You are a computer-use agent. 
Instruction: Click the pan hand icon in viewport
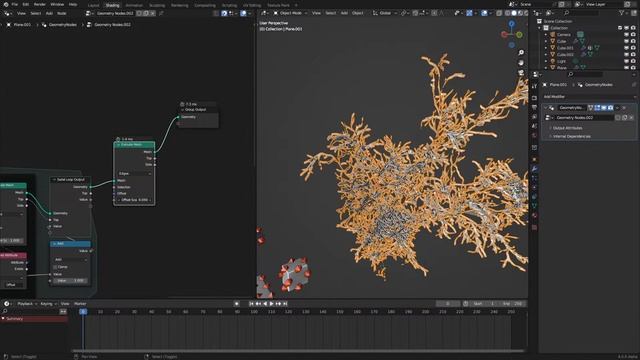coord(521,62)
